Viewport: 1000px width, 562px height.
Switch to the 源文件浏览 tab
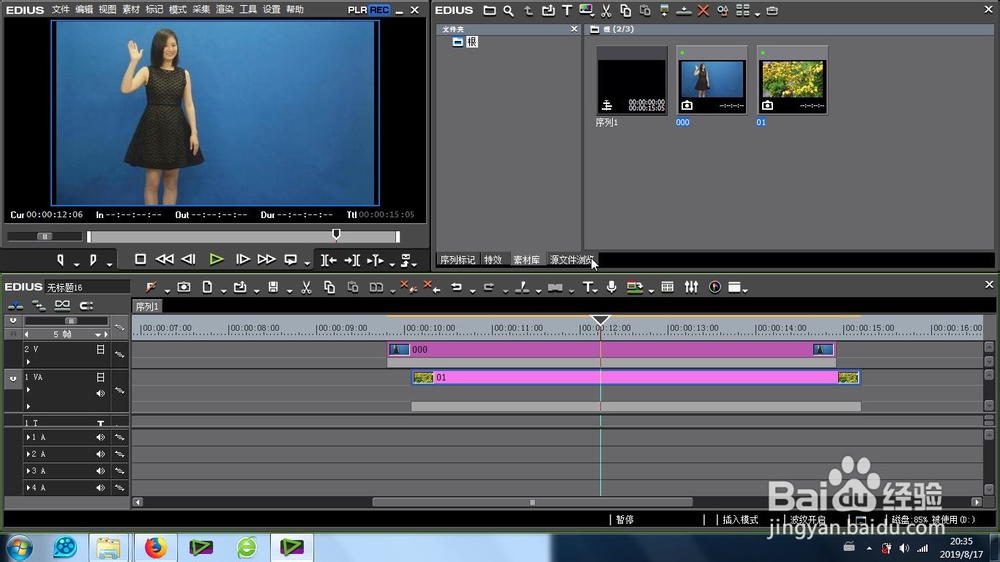tap(571, 260)
